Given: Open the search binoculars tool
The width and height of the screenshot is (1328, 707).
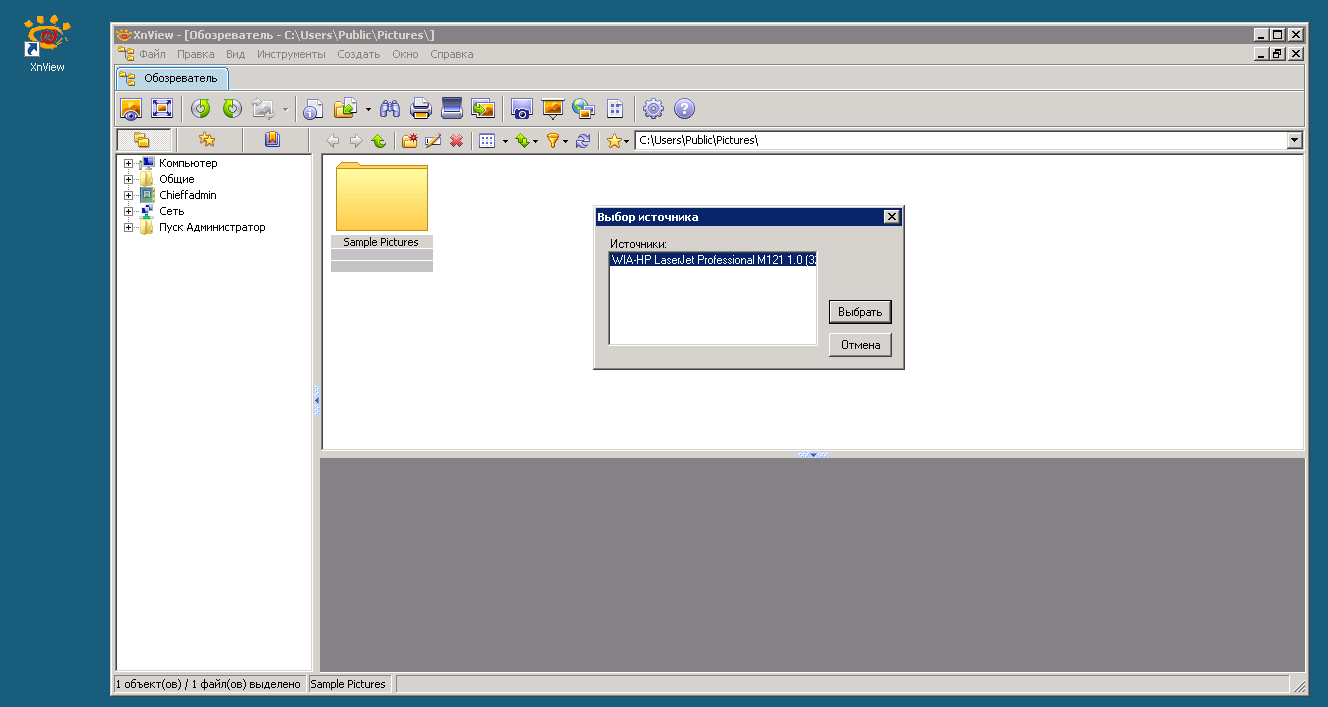Looking at the screenshot, I should click(390, 109).
